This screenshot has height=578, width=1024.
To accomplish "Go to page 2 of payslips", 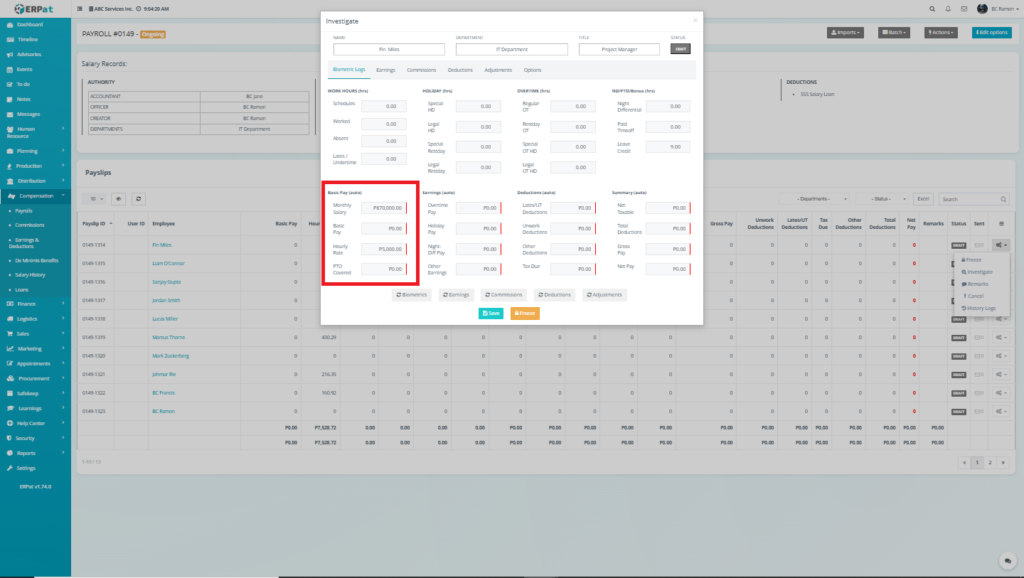I will [990, 463].
